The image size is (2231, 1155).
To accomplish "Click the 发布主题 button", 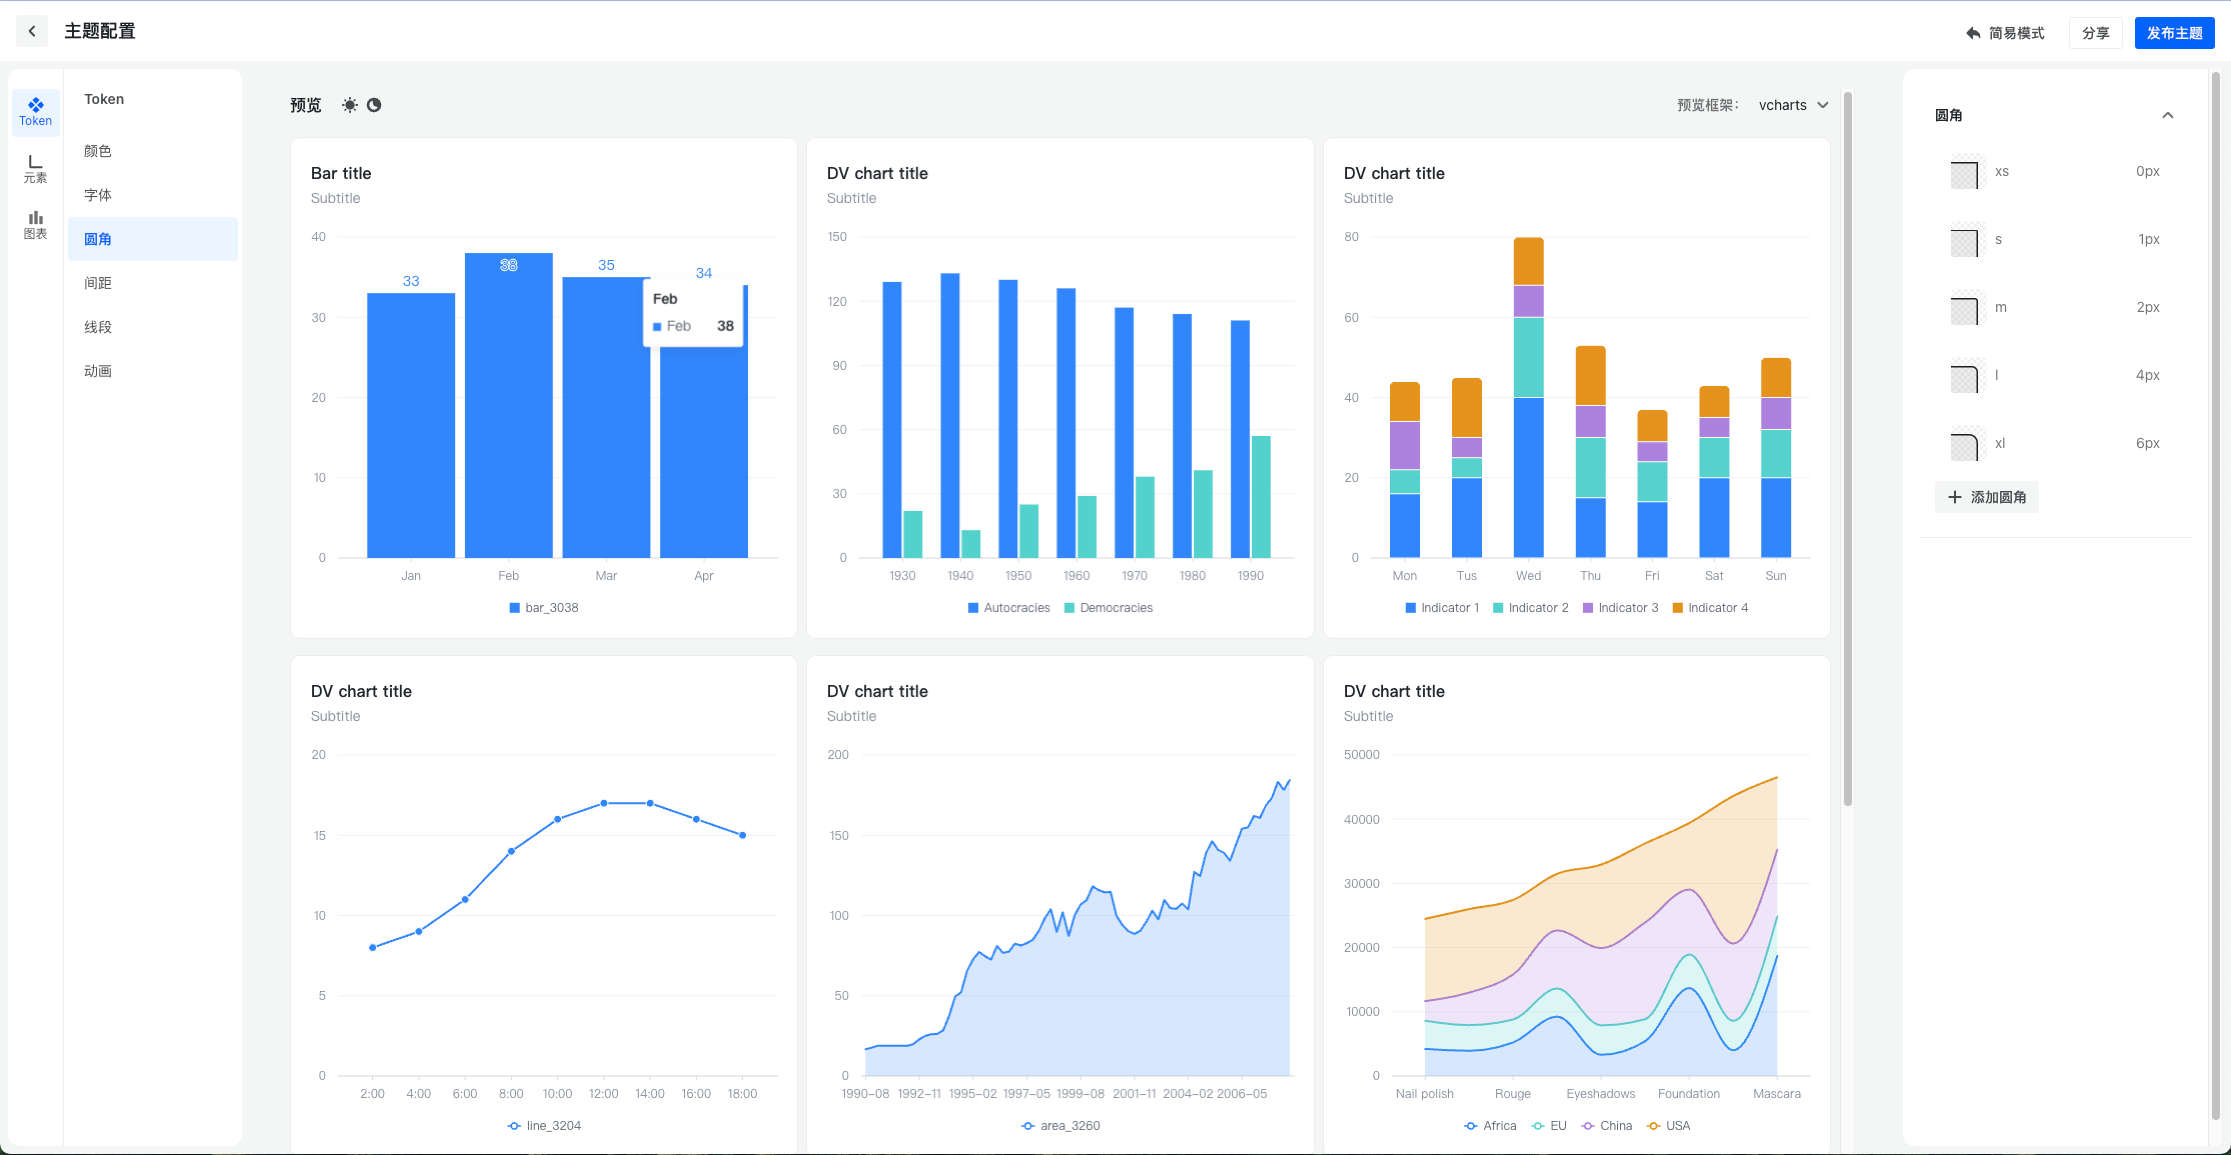I will (2174, 33).
